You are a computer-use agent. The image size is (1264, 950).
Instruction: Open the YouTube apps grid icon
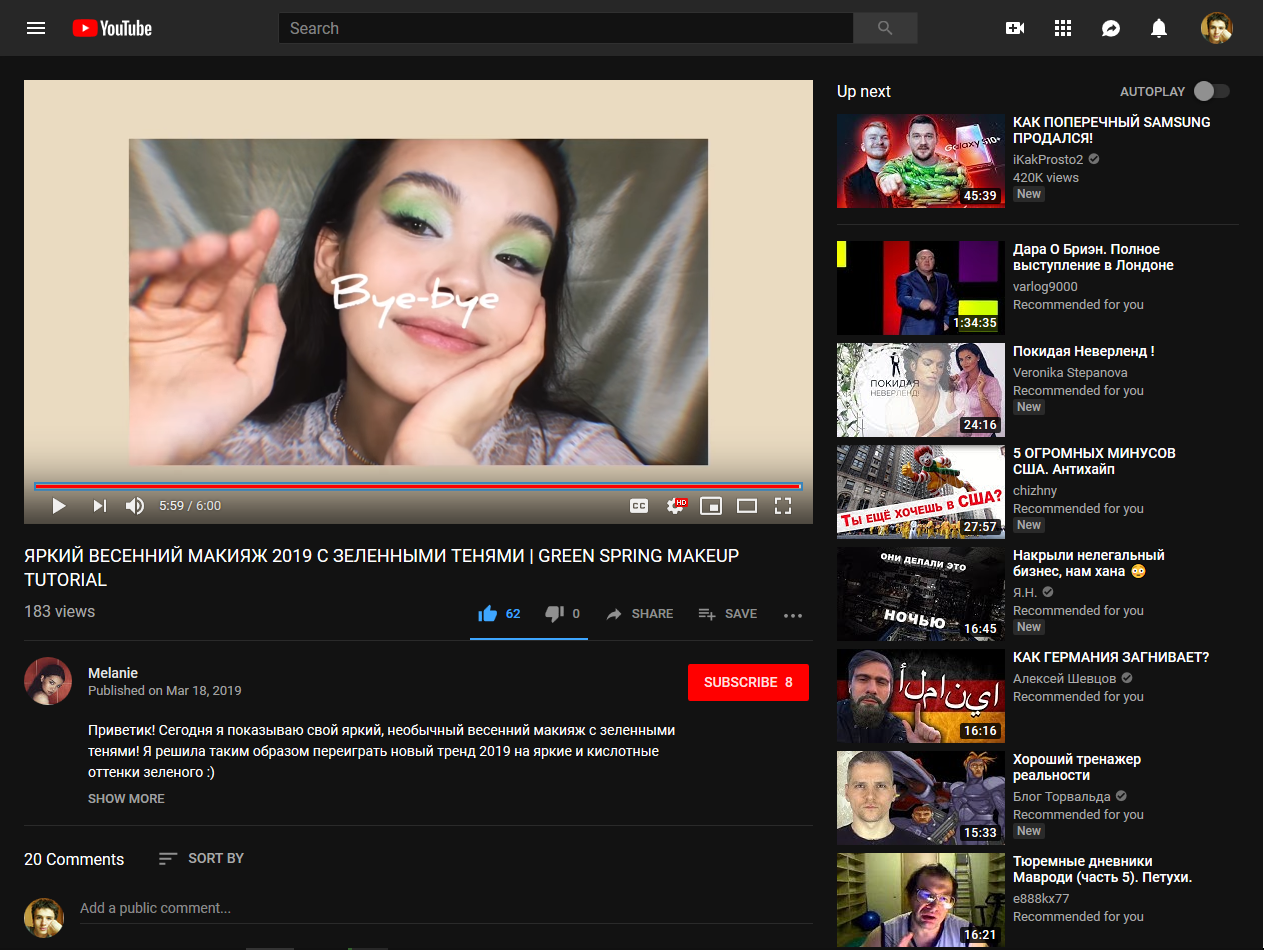click(x=1063, y=28)
